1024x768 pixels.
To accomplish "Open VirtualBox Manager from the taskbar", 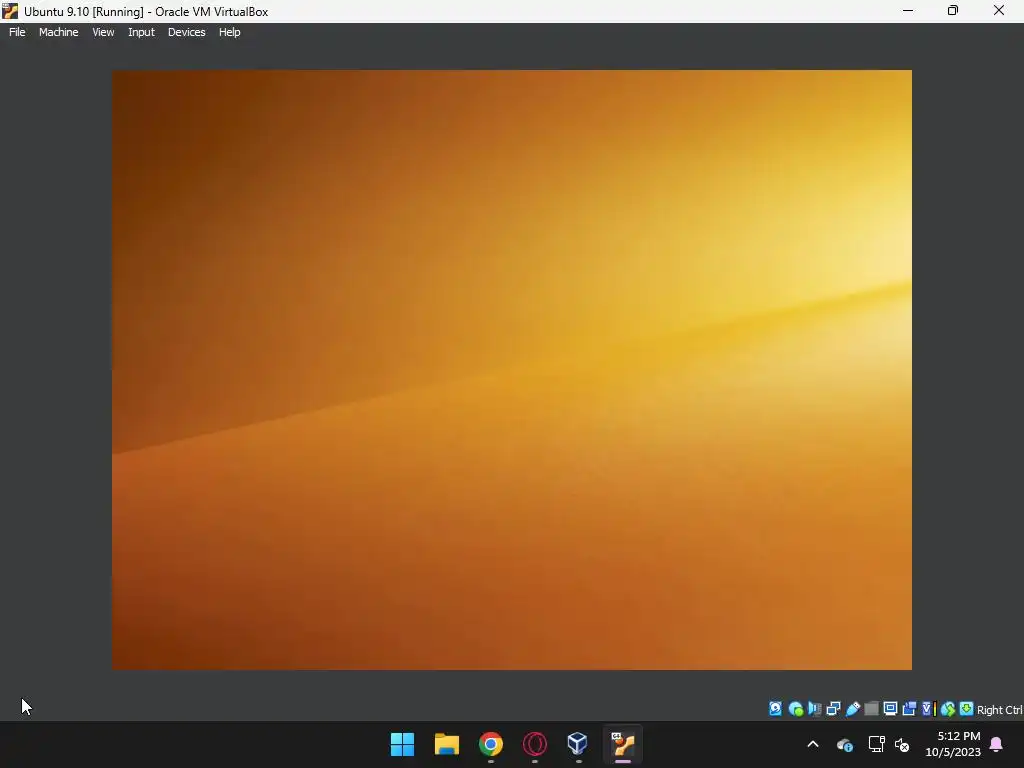I will 578,744.
